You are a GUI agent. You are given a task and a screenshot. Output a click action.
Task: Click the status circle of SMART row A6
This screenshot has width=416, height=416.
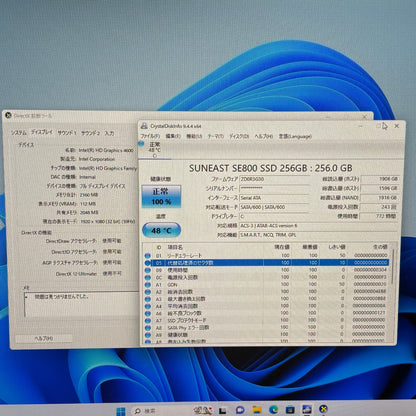[147, 313]
